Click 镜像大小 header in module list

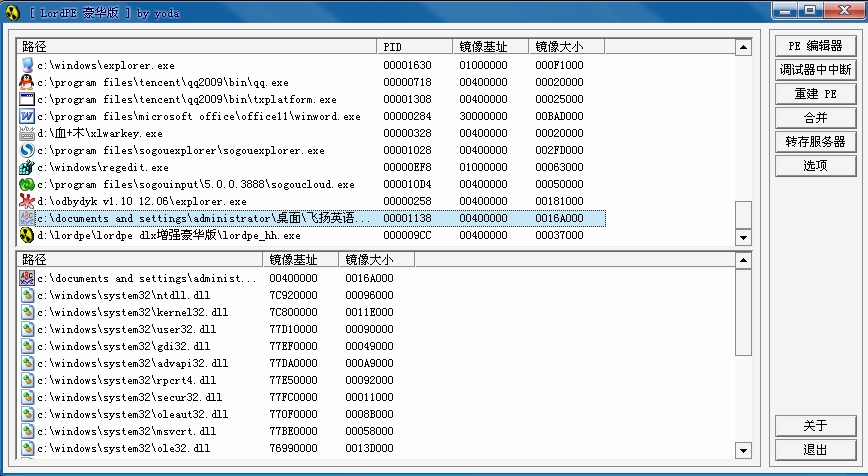(x=376, y=260)
